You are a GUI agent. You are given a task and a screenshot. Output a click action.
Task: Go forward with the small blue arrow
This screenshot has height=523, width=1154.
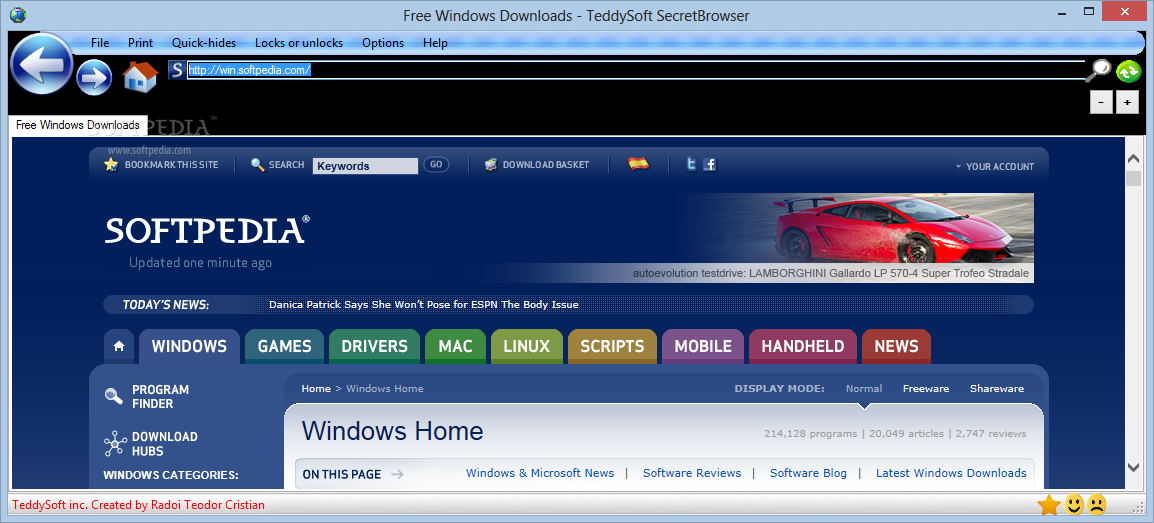93,77
